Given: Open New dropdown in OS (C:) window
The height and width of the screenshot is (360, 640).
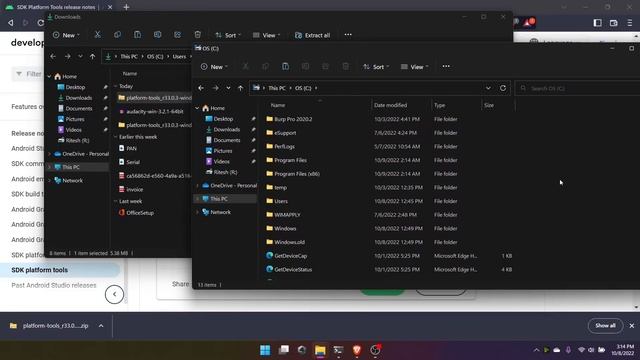Looking at the screenshot, I should (x=214, y=67).
